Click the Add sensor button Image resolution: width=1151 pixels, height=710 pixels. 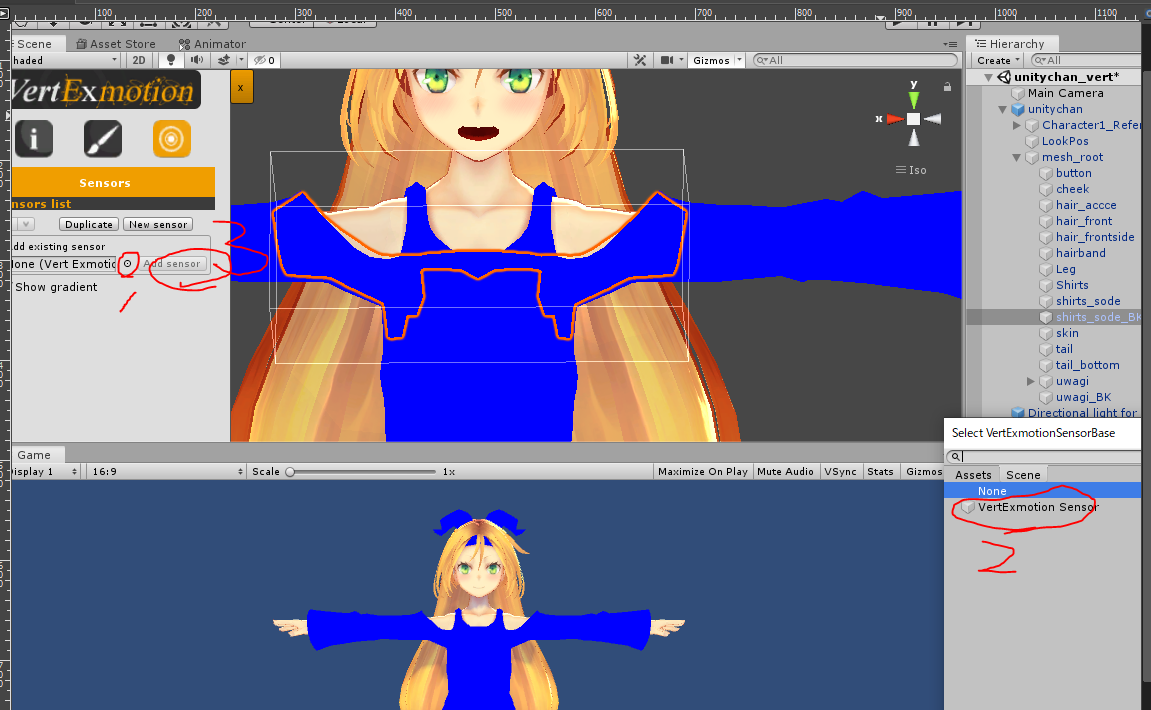pyautogui.click(x=172, y=264)
